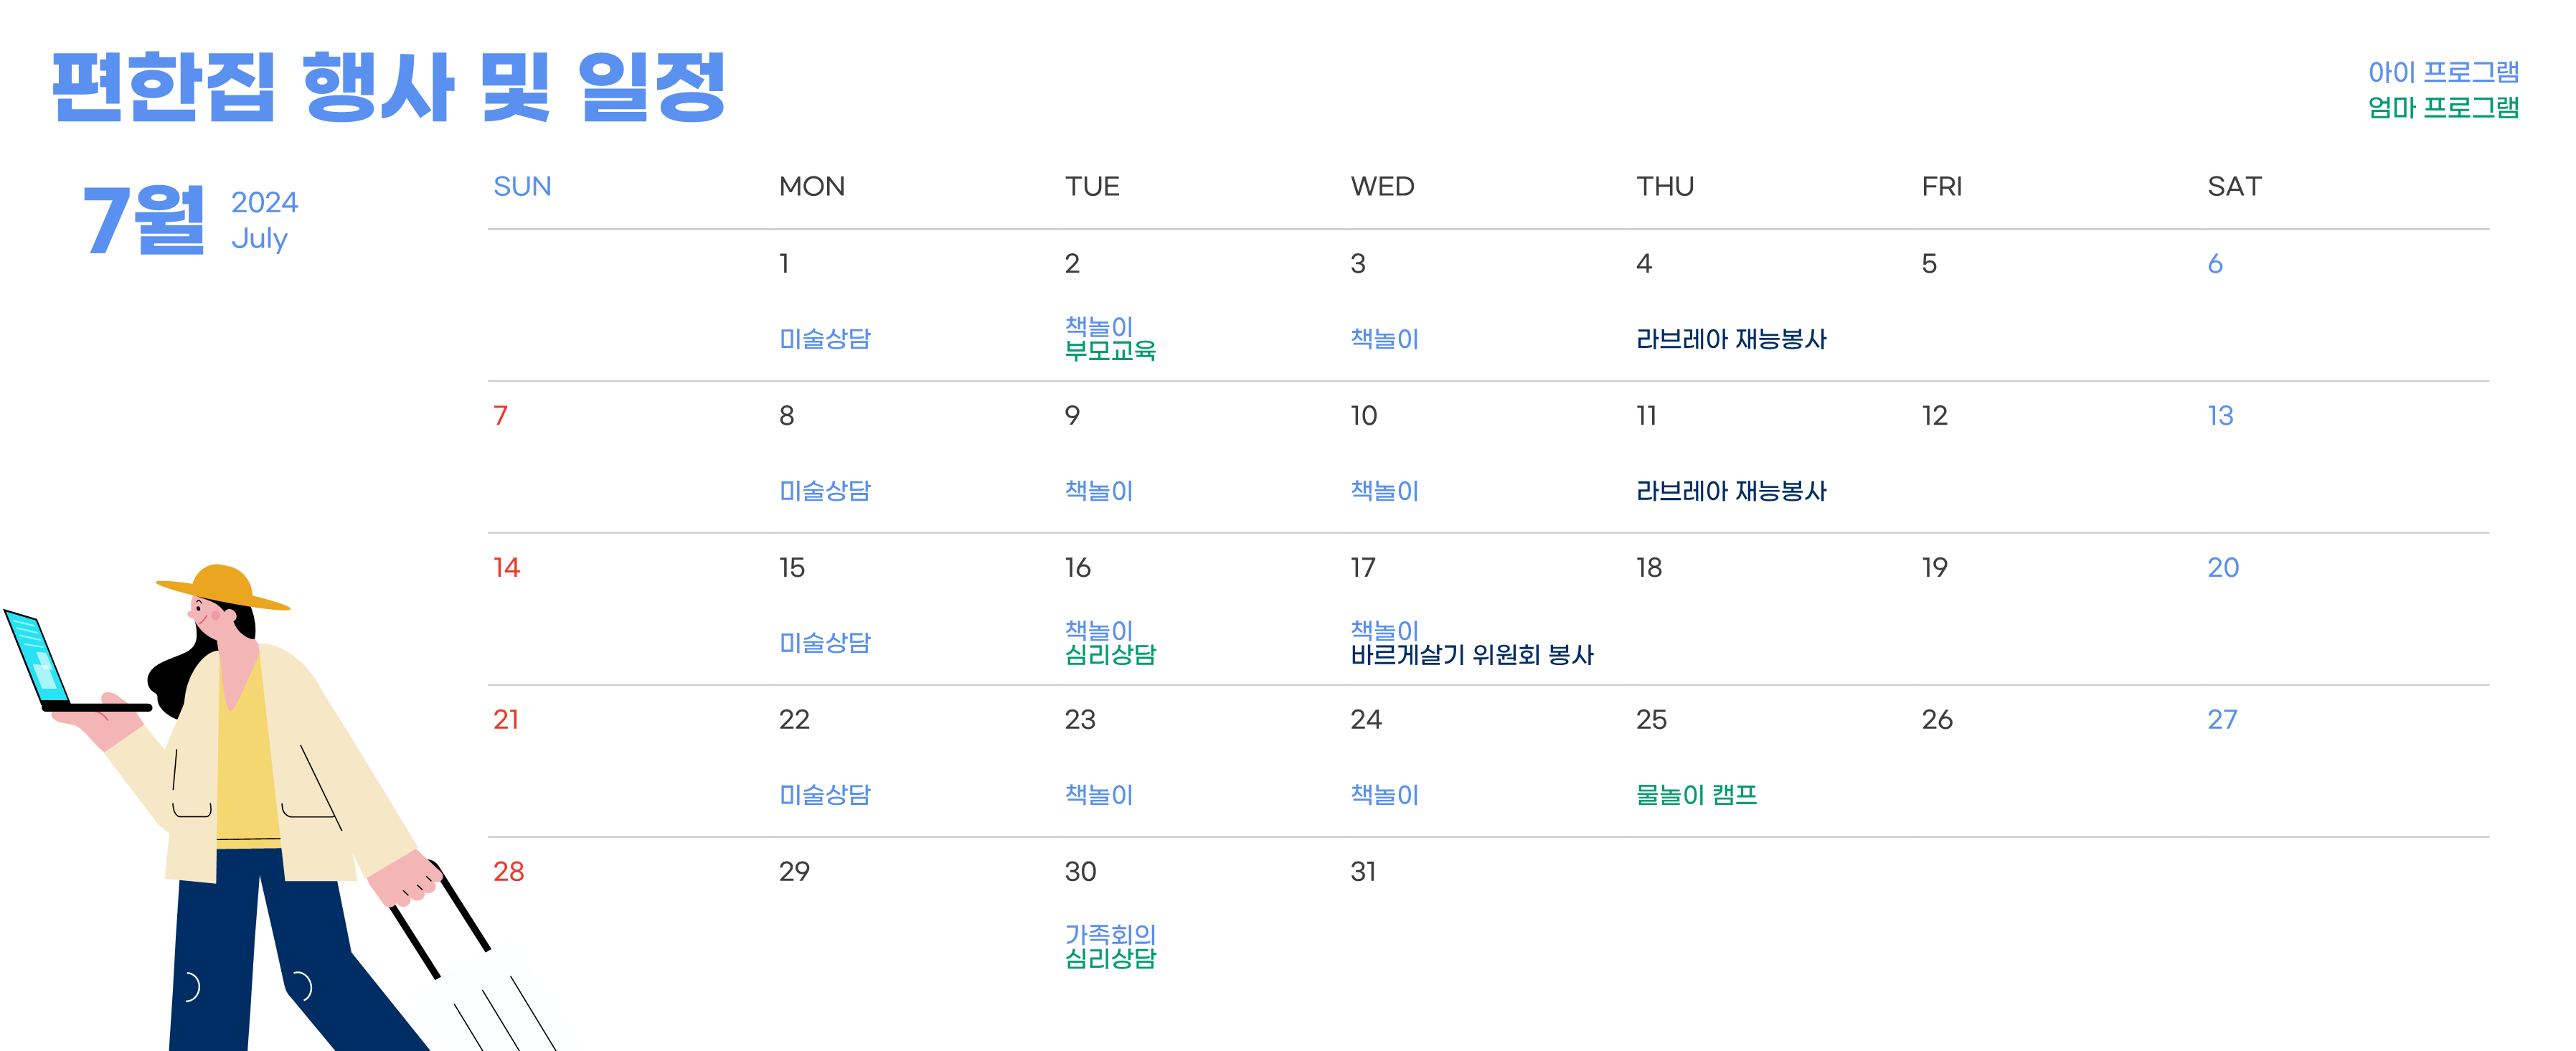Viewport: 2576px width, 1051px height.
Task: Click the 7월 month heading
Action: coord(145,220)
